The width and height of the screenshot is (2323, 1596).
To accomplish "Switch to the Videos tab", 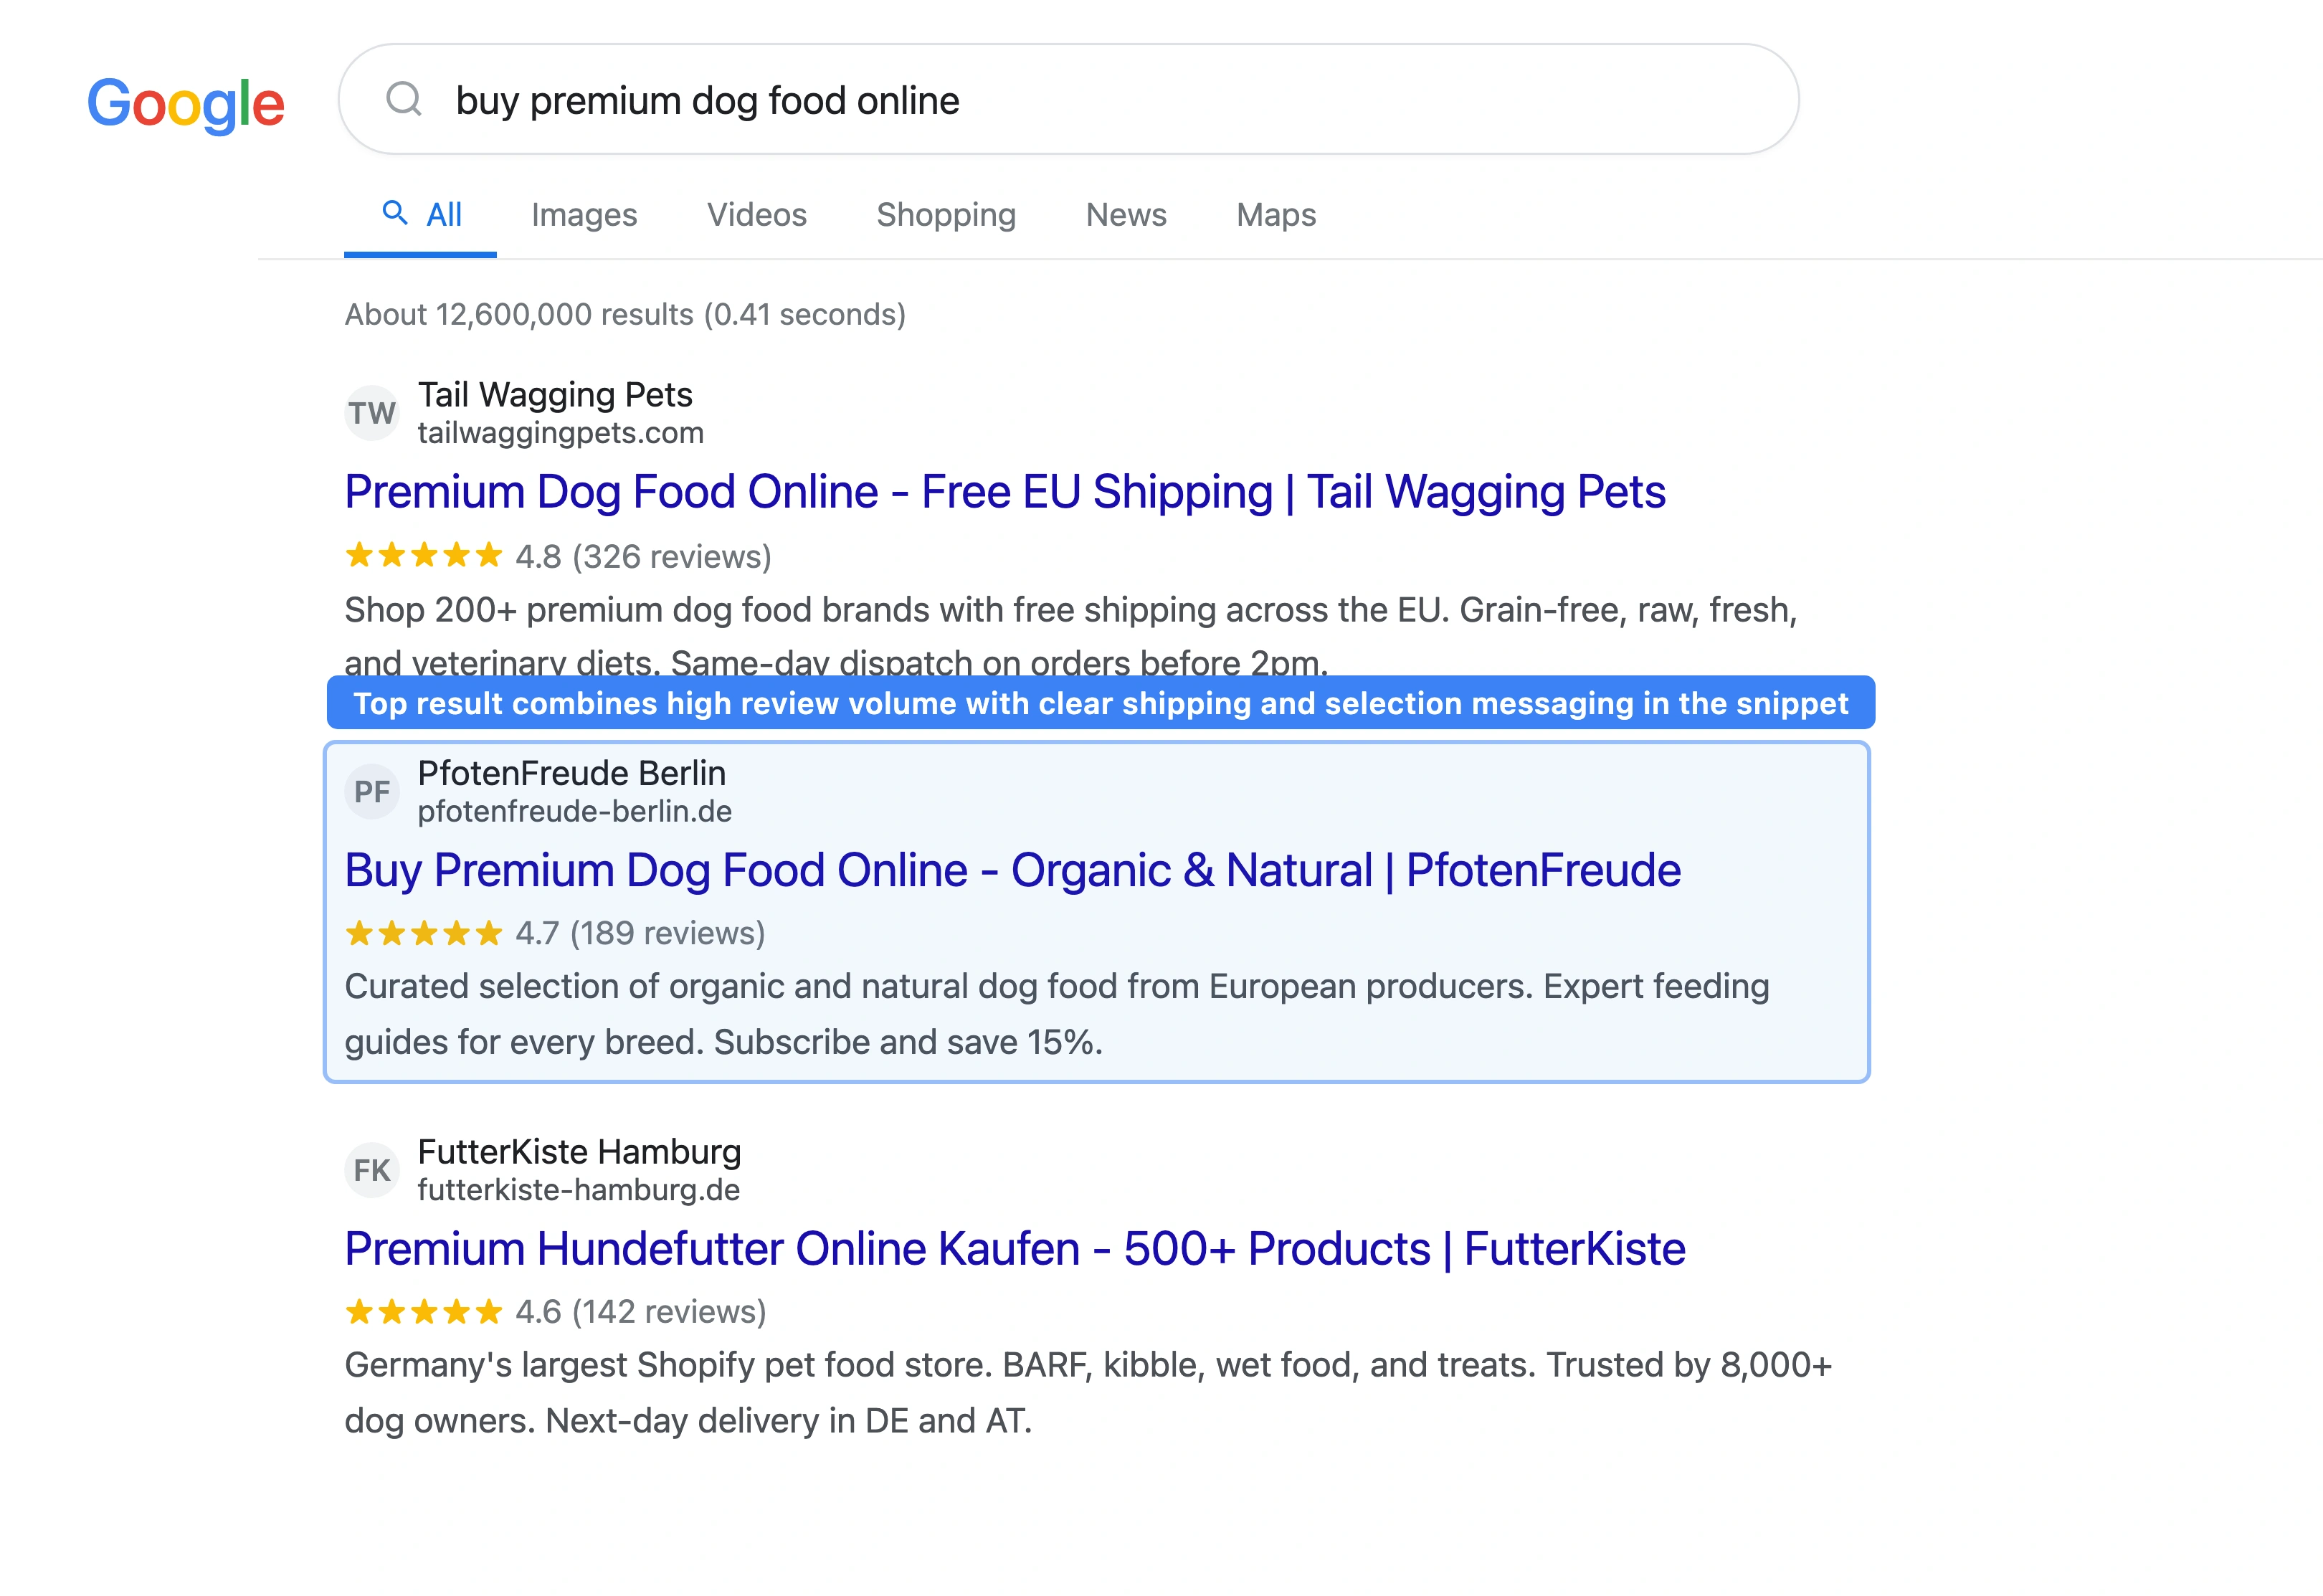I will (x=756, y=214).
